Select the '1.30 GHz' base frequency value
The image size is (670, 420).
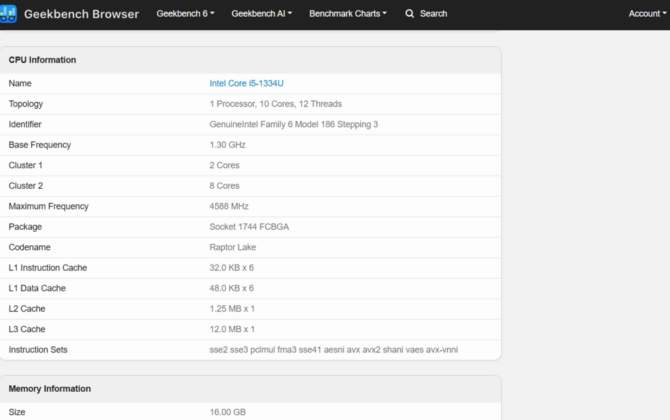[x=227, y=145]
